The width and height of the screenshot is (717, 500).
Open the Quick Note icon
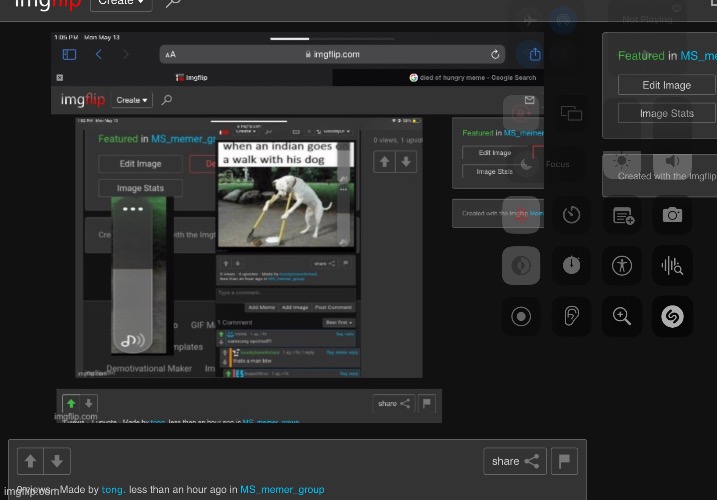pos(622,214)
